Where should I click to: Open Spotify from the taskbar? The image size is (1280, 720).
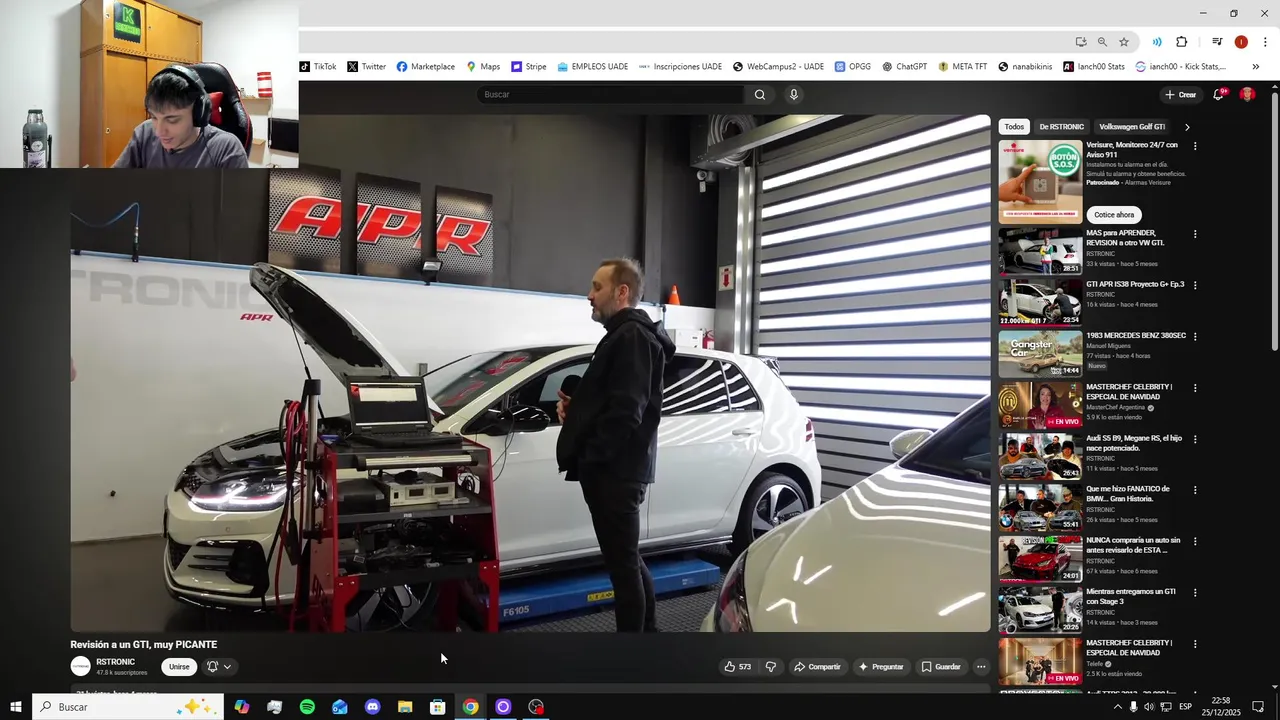pos(307,707)
